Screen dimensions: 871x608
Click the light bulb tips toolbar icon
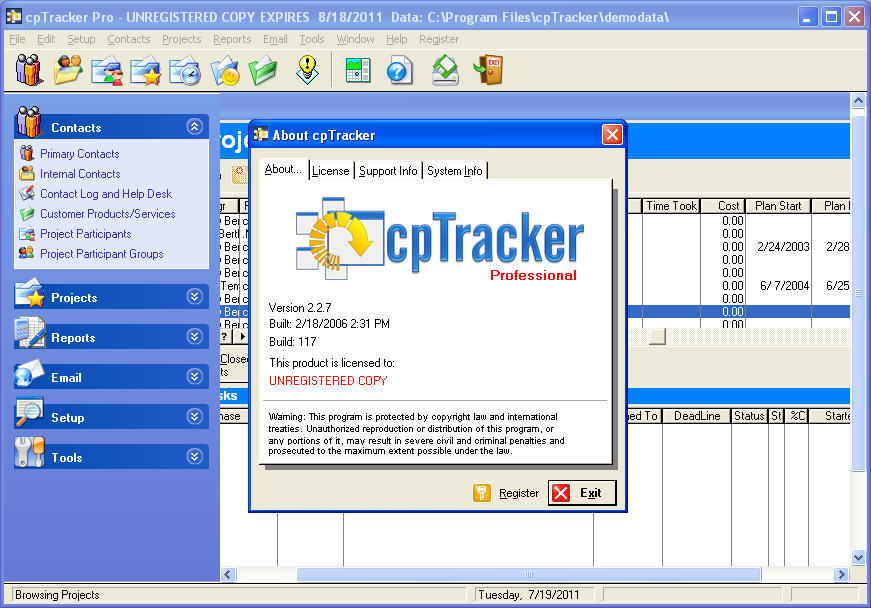pyautogui.click(x=307, y=70)
